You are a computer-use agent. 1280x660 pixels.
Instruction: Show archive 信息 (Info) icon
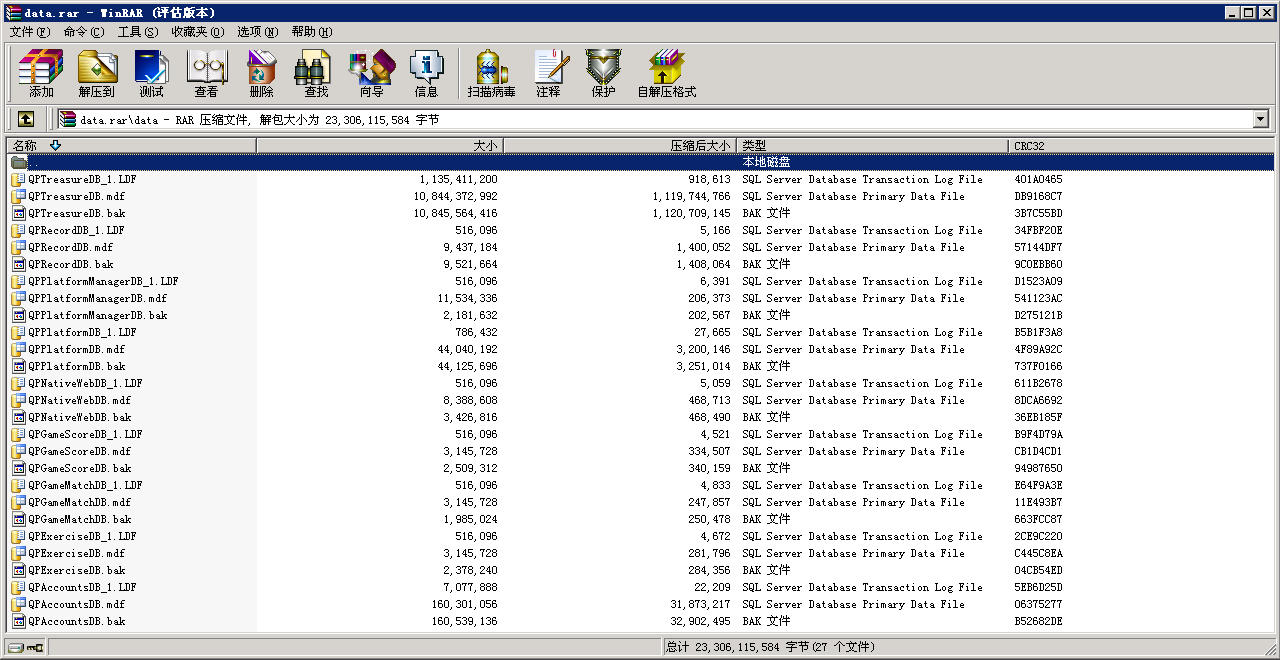click(426, 74)
